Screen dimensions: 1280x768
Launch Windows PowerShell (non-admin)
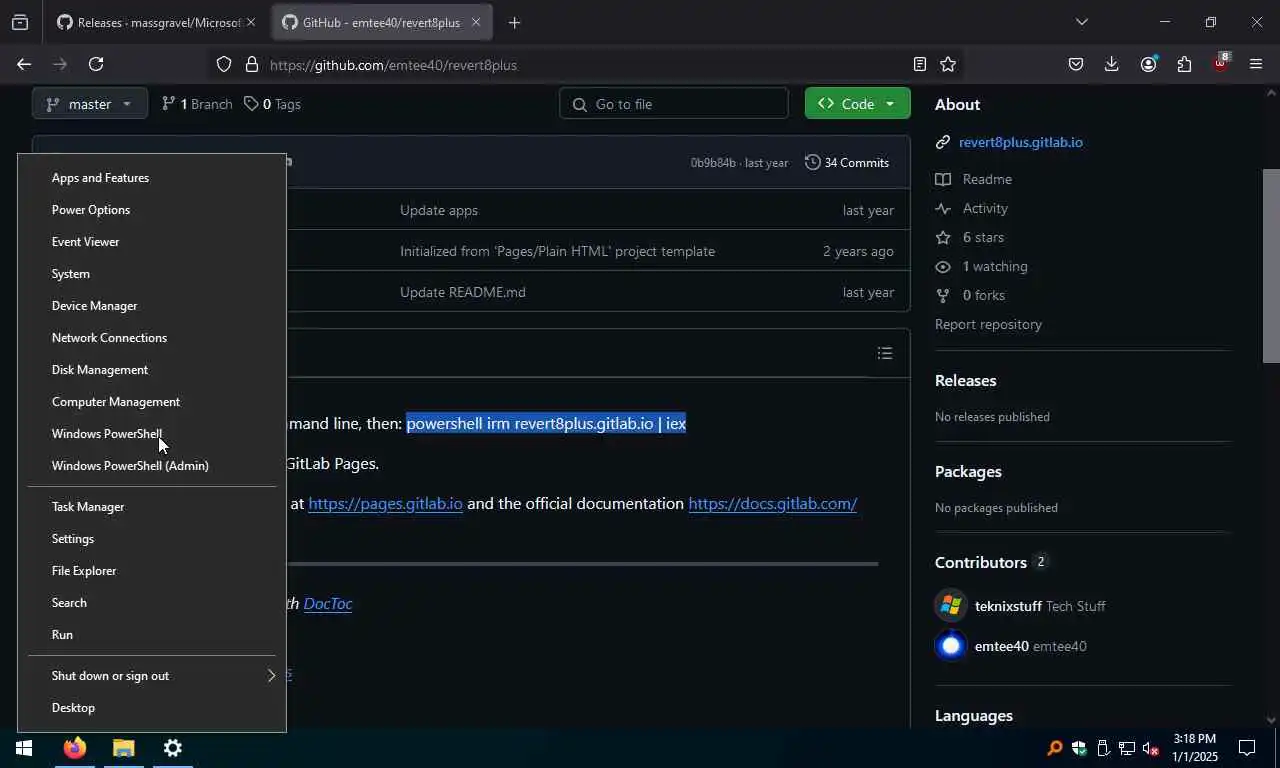tap(151, 434)
